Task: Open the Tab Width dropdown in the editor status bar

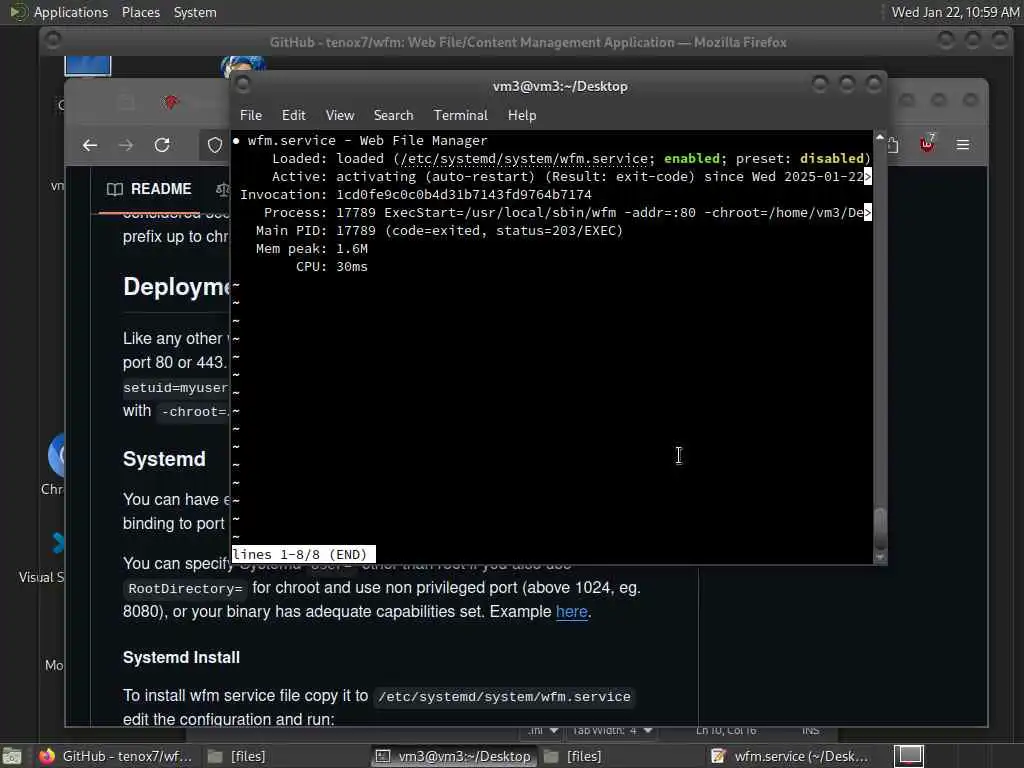Action: pos(613,730)
